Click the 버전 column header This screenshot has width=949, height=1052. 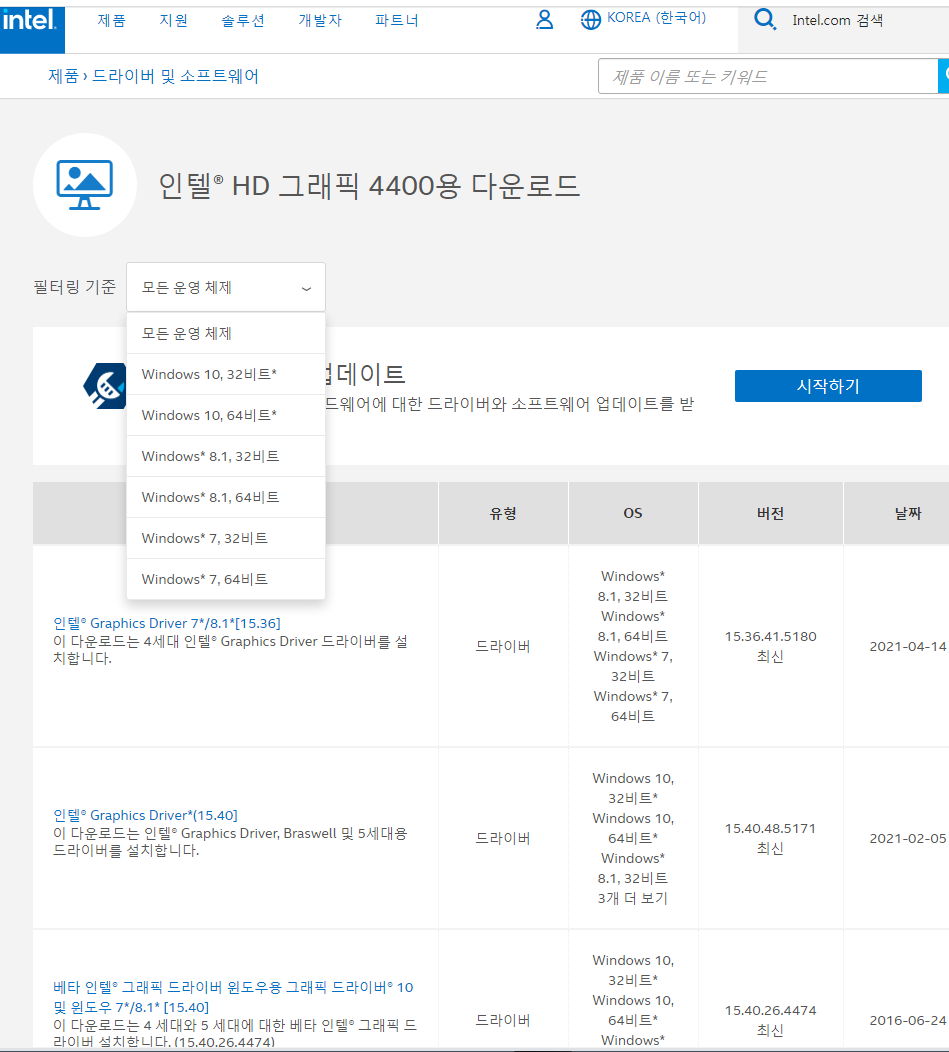coord(770,513)
